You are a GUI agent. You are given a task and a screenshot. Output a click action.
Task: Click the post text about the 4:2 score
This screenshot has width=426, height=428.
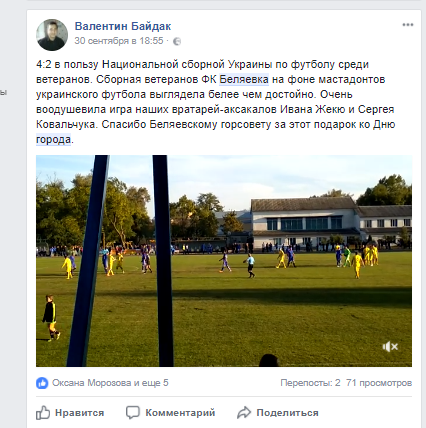click(216, 102)
